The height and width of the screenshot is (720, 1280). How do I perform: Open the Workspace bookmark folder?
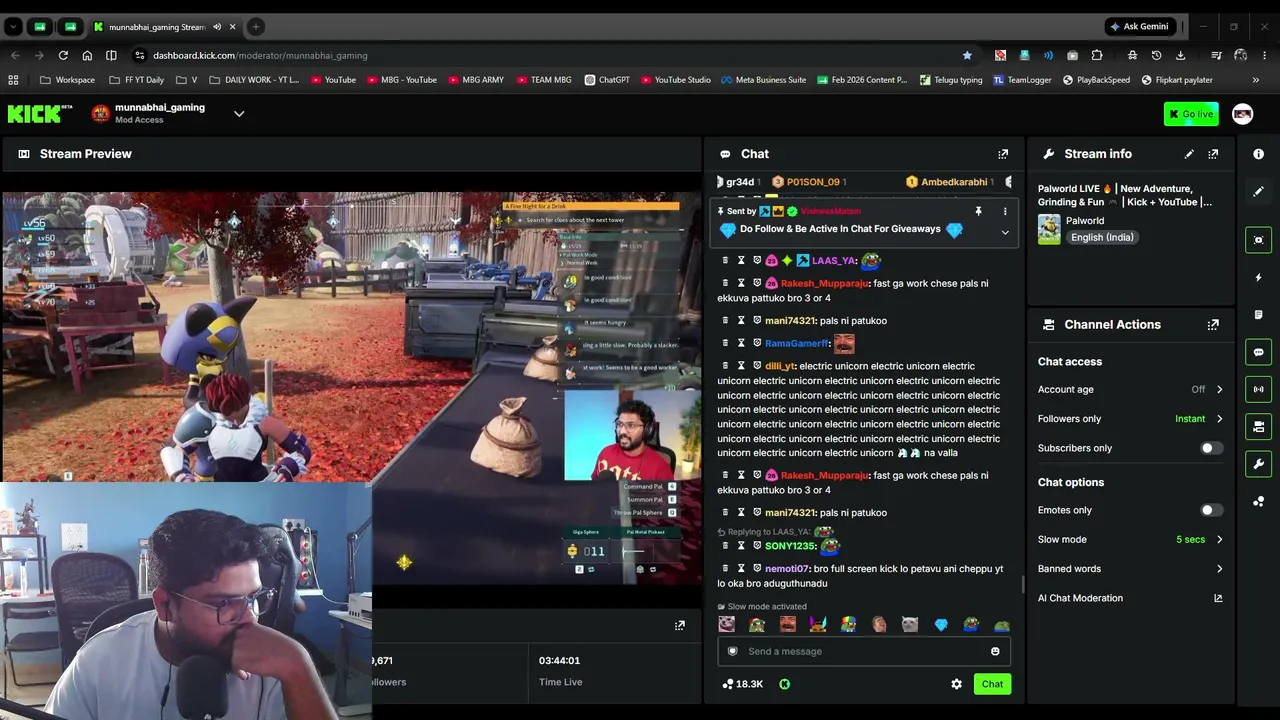click(68, 80)
